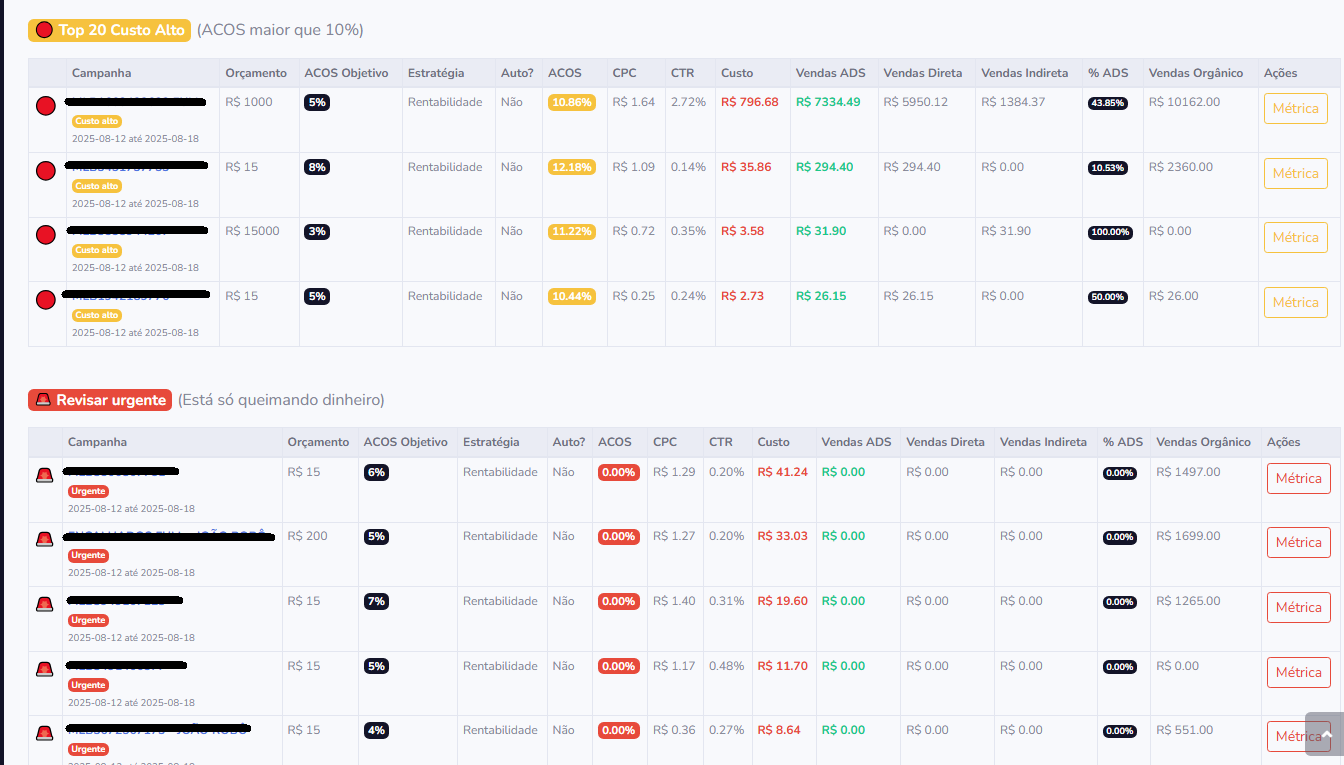Click the siren icon on the R$ 200 budget row
Screen dimensions: 1344x765
[44, 540]
